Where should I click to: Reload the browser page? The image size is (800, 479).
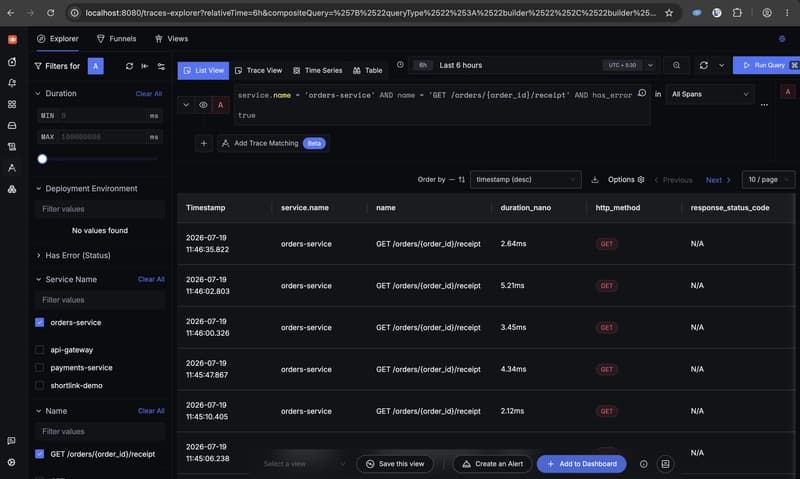point(51,13)
